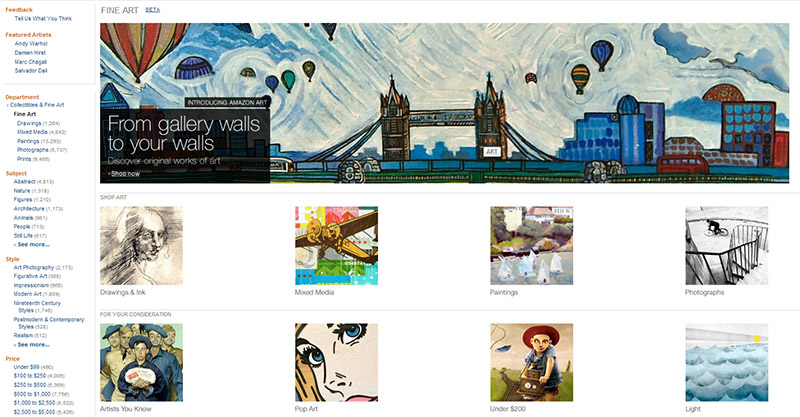Choose the Photographs black-and-white cyclist image
Image resolution: width=800 pixels, height=417 pixels.
pyautogui.click(x=727, y=246)
